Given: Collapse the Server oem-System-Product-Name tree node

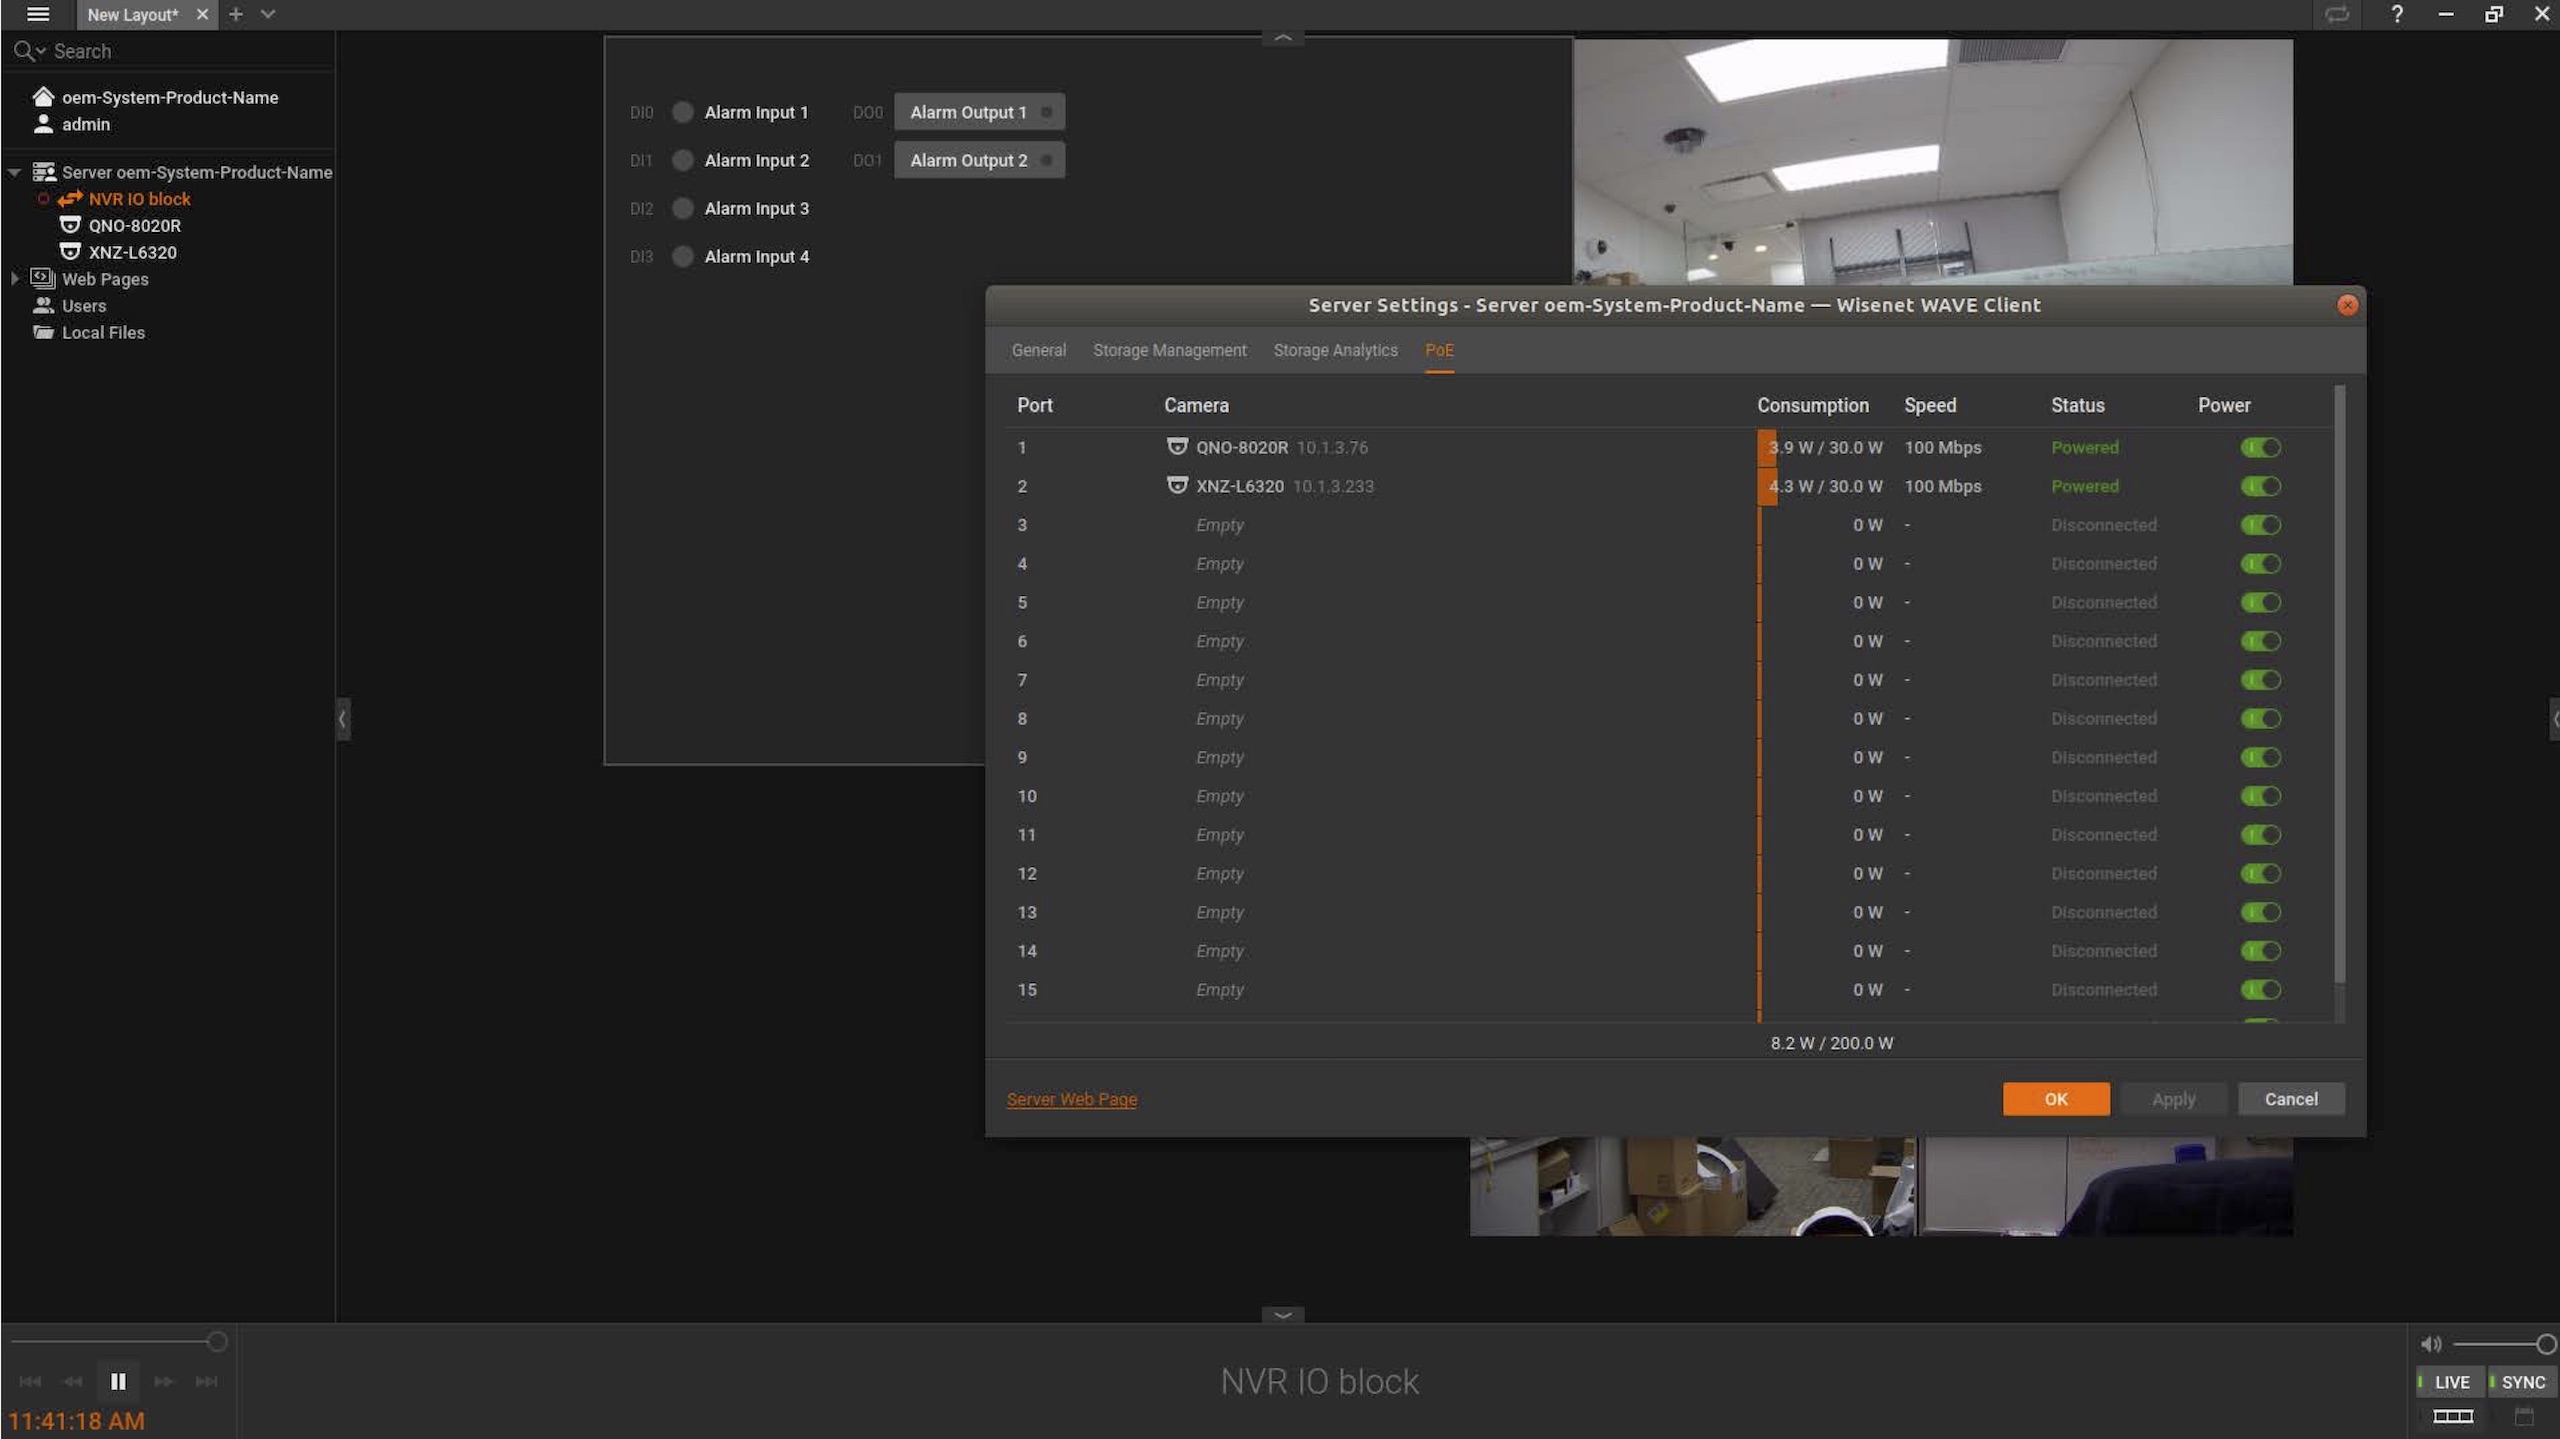Looking at the screenshot, I should tap(15, 172).
